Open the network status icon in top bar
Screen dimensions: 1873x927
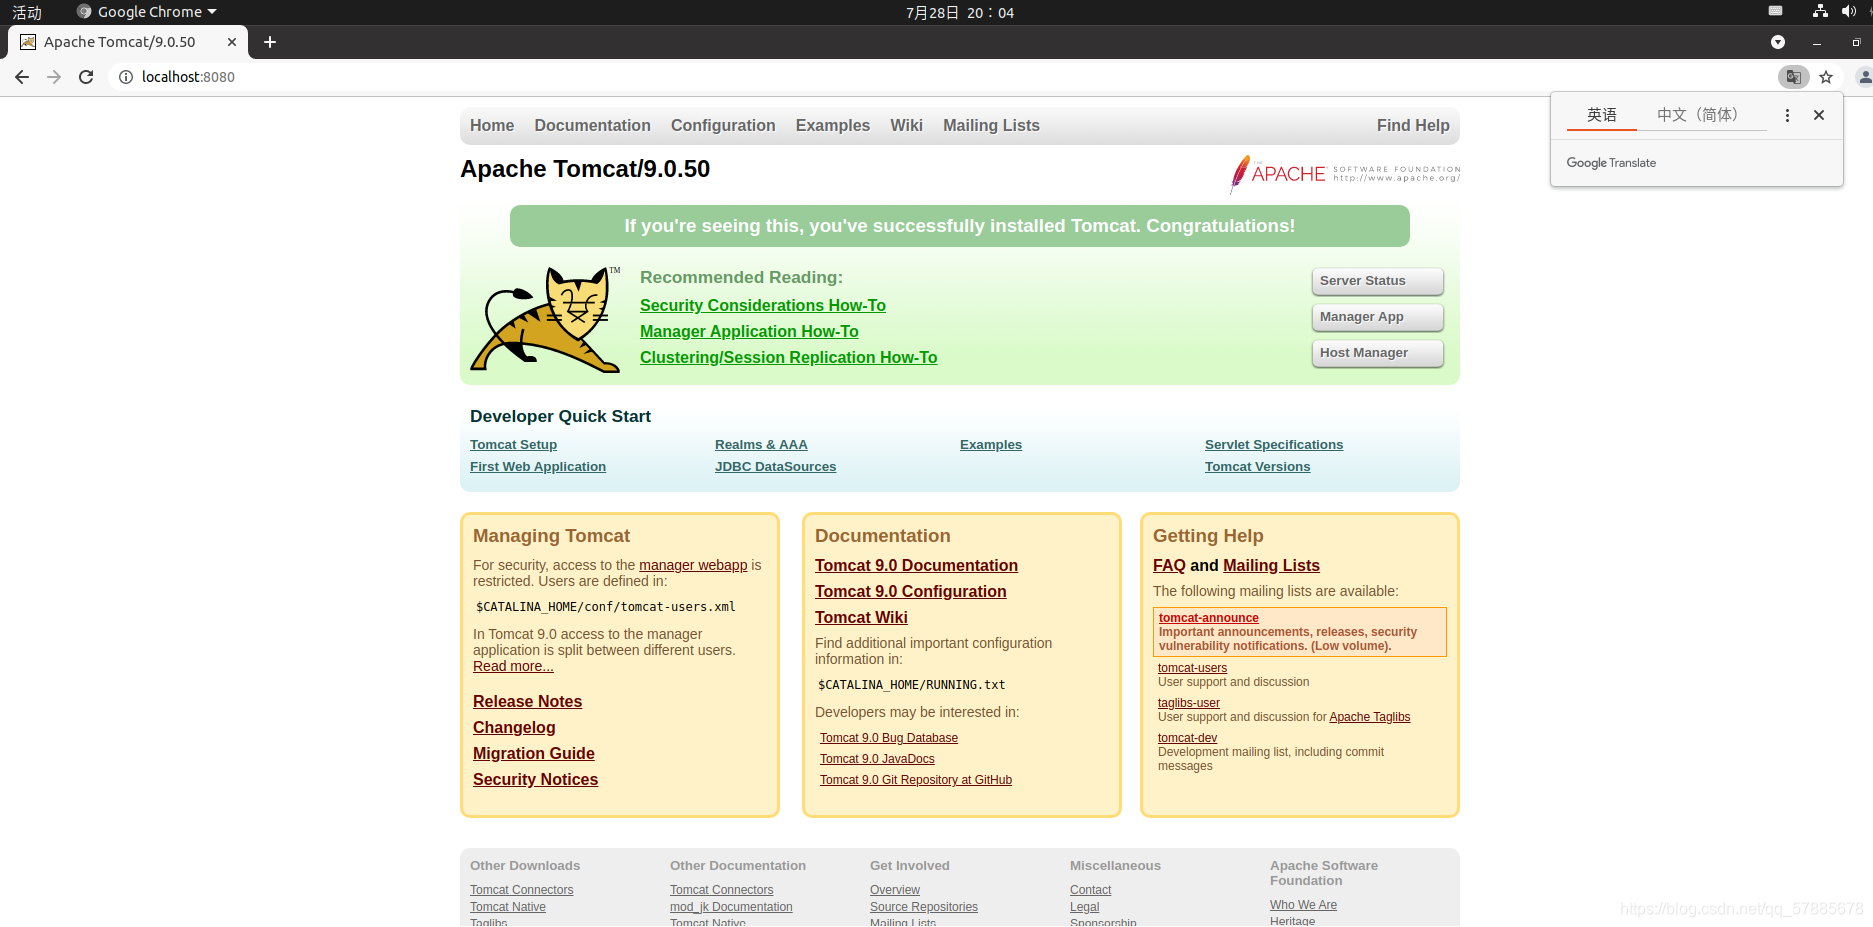point(1820,12)
